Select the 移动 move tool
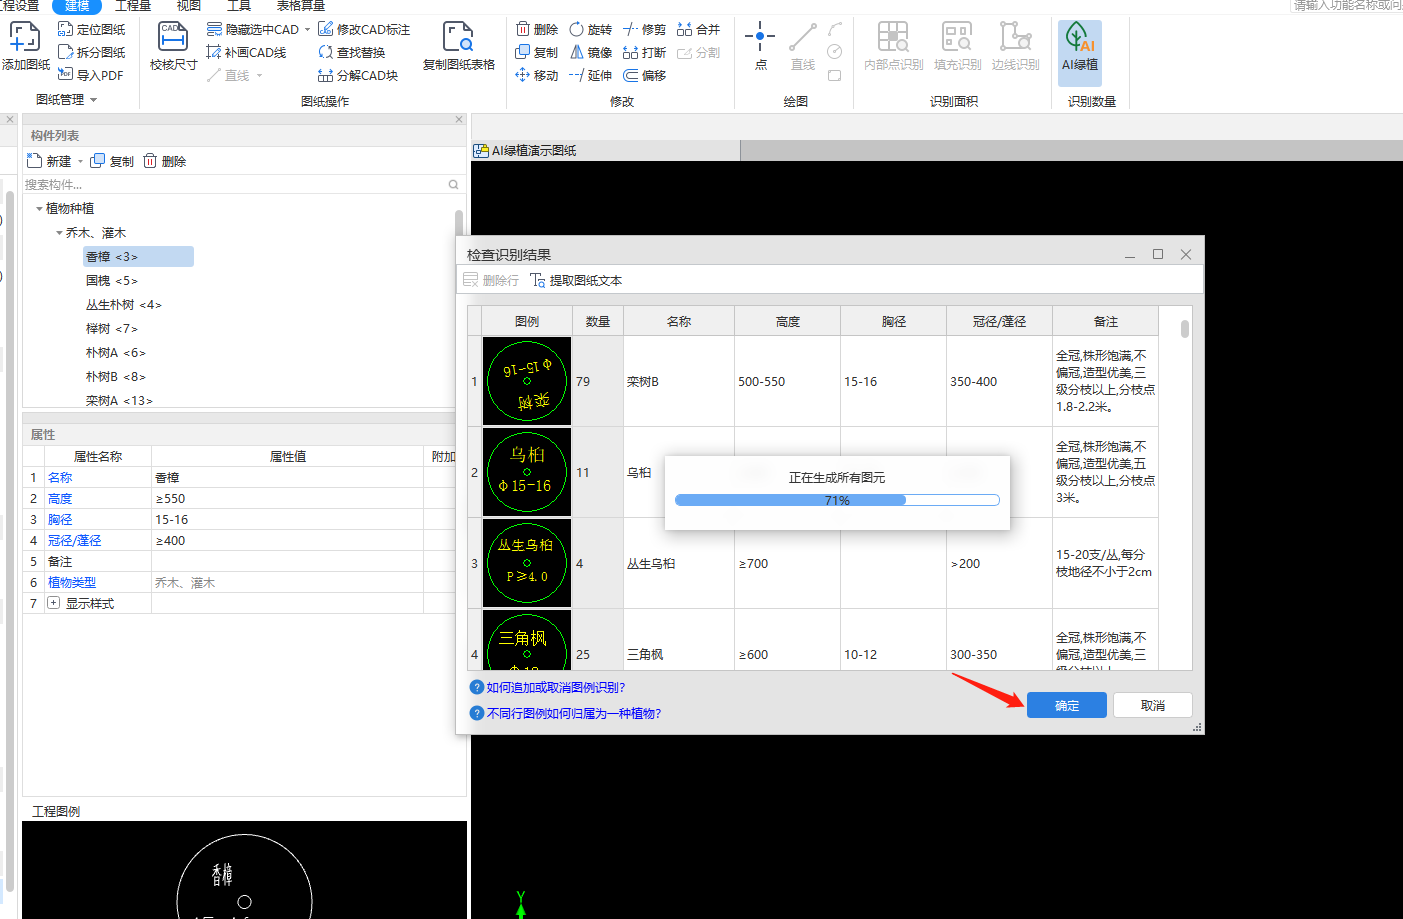This screenshot has height=919, width=1403. pyautogui.click(x=537, y=75)
